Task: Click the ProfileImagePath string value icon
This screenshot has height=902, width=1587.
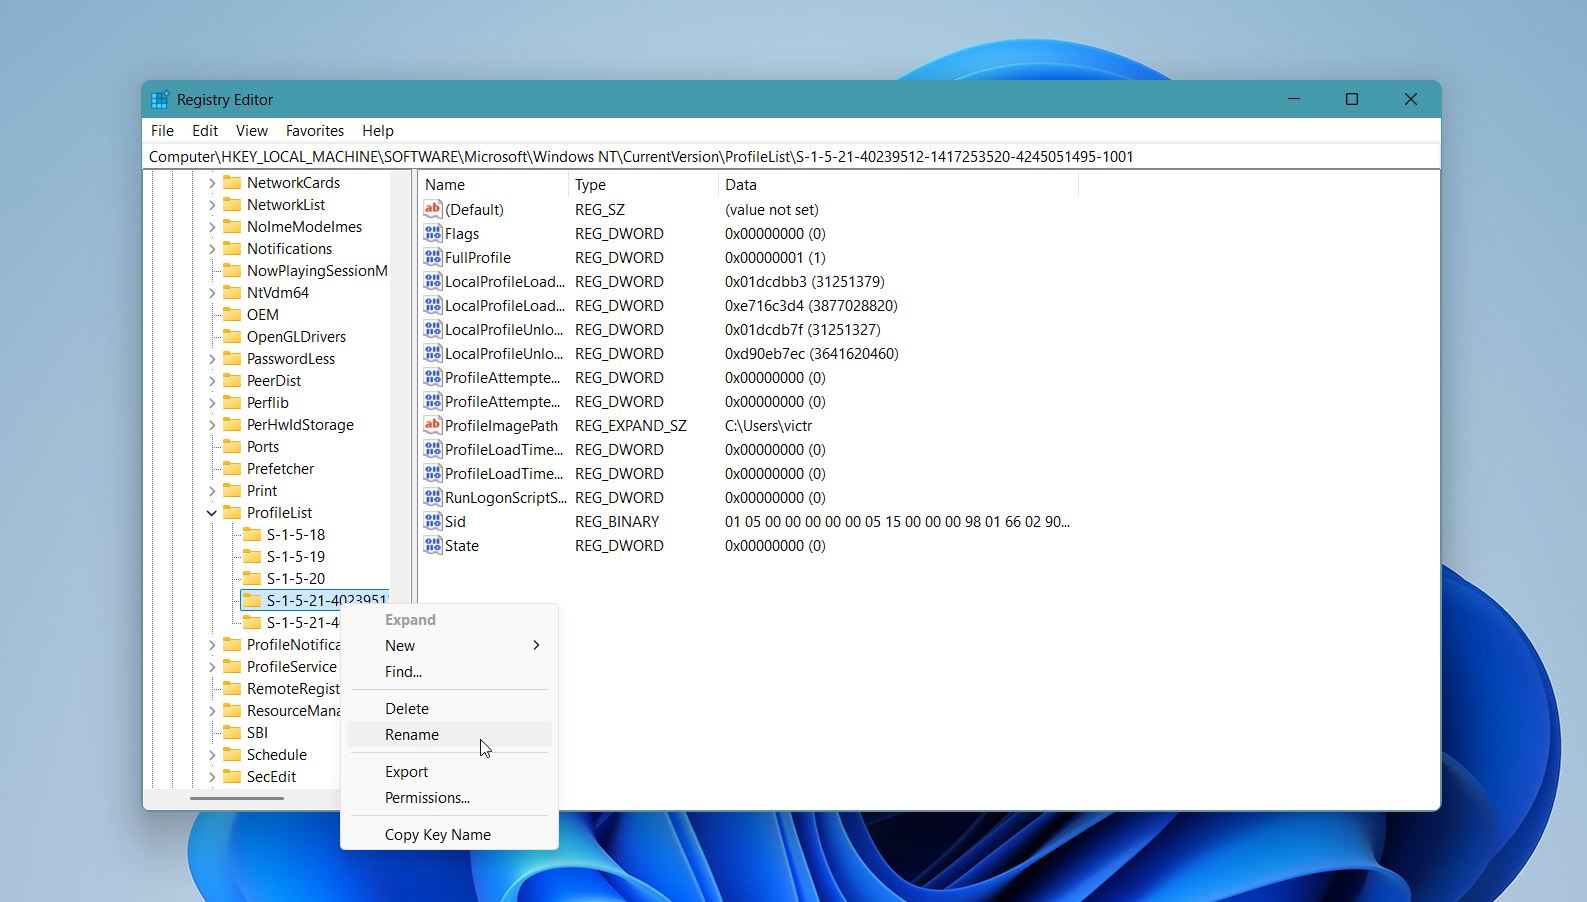Action: 432,425
